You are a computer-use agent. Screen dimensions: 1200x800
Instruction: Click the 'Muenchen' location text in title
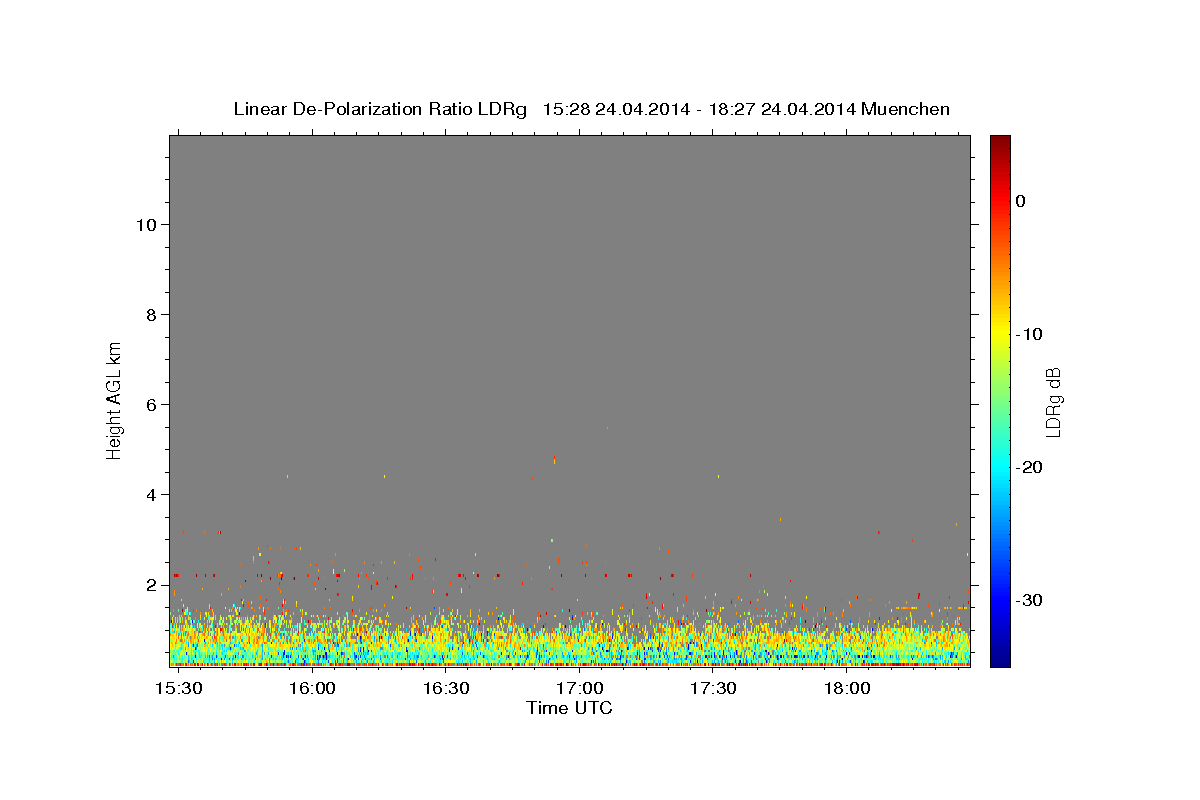(905, 109)
